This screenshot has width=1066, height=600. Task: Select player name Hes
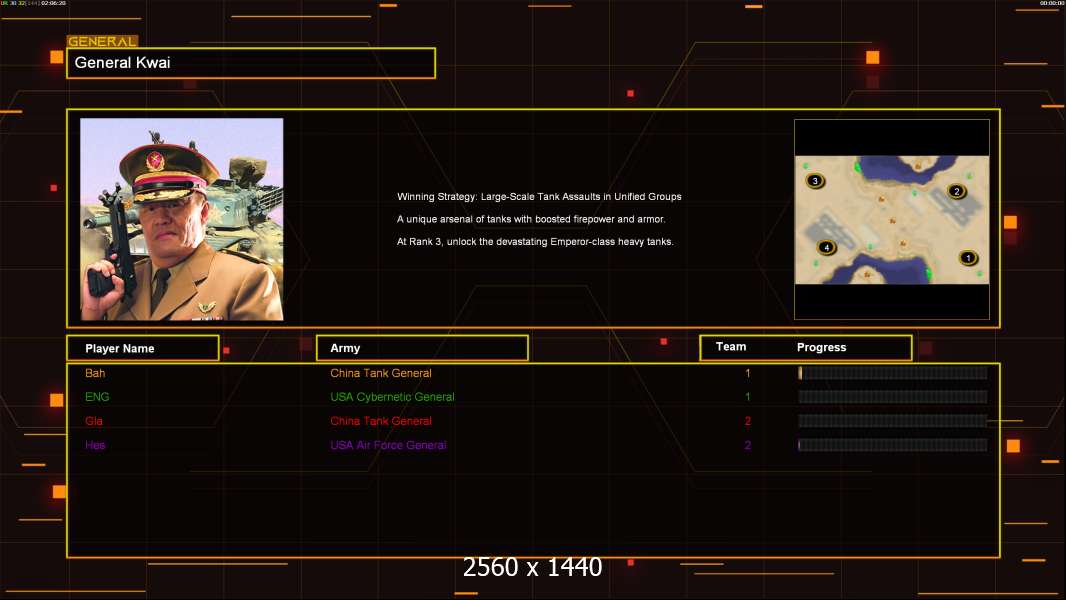pyautogui.click(x=95, y=445)
